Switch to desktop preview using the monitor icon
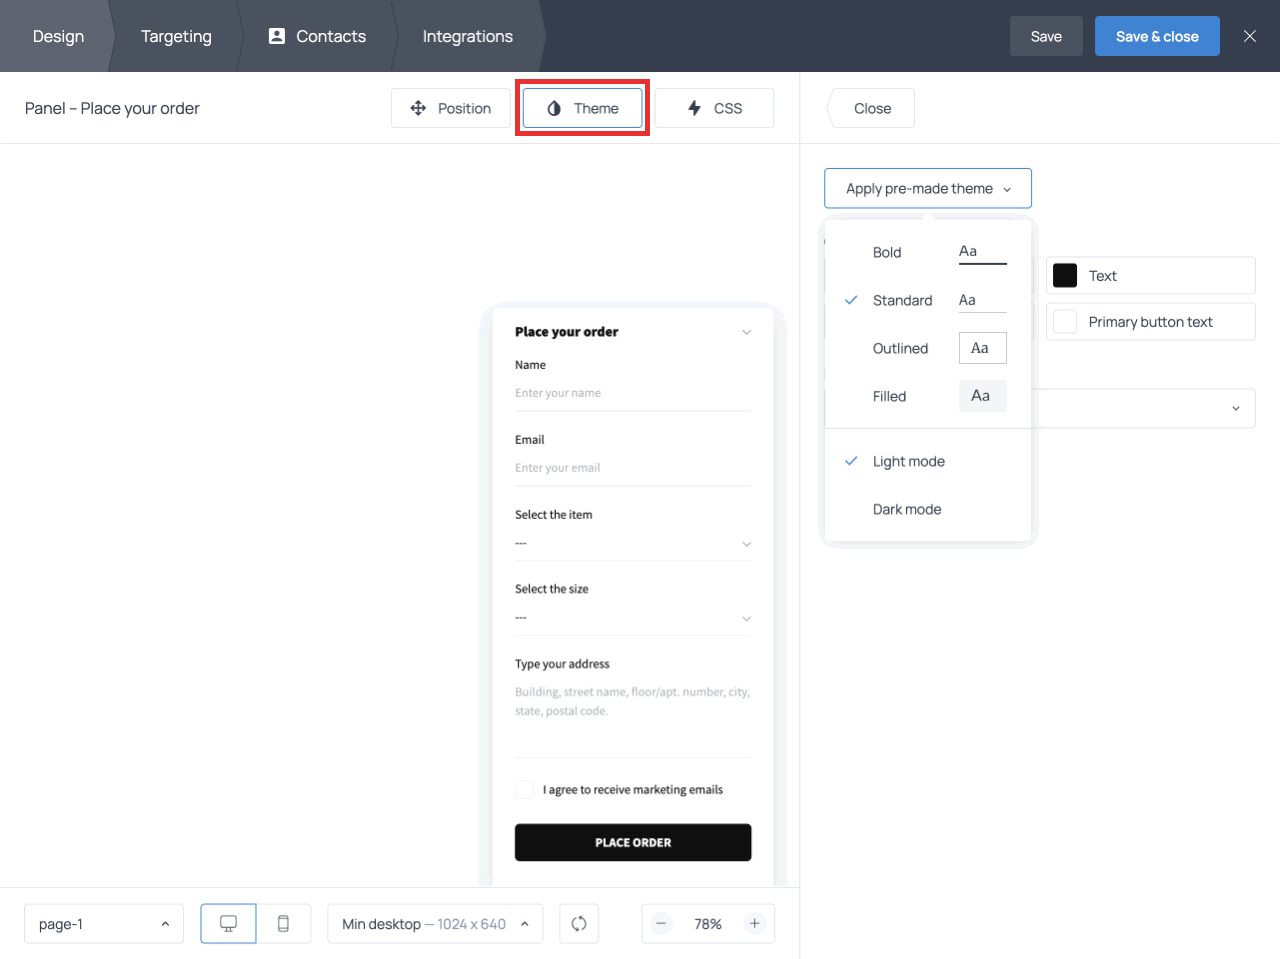The image size is (1280, 959). click(228, 923)
